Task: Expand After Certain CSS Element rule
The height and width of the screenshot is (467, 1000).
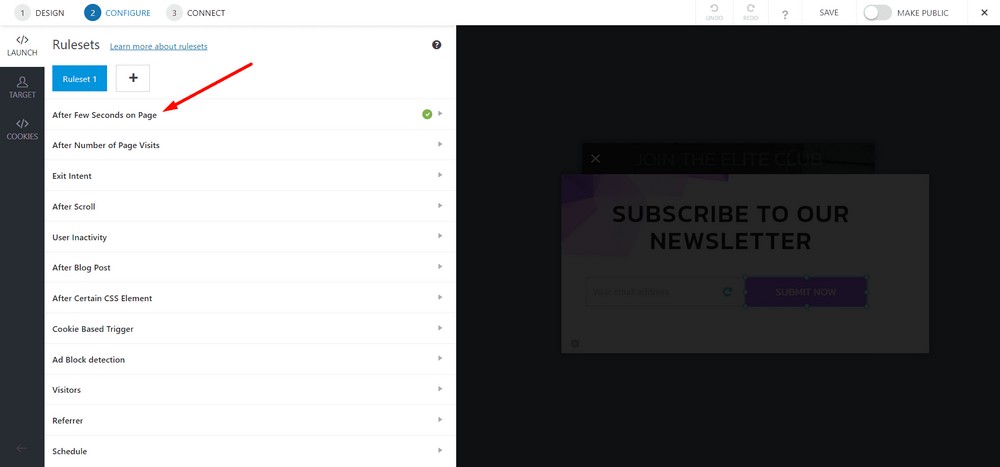Action: pos(250,299)
